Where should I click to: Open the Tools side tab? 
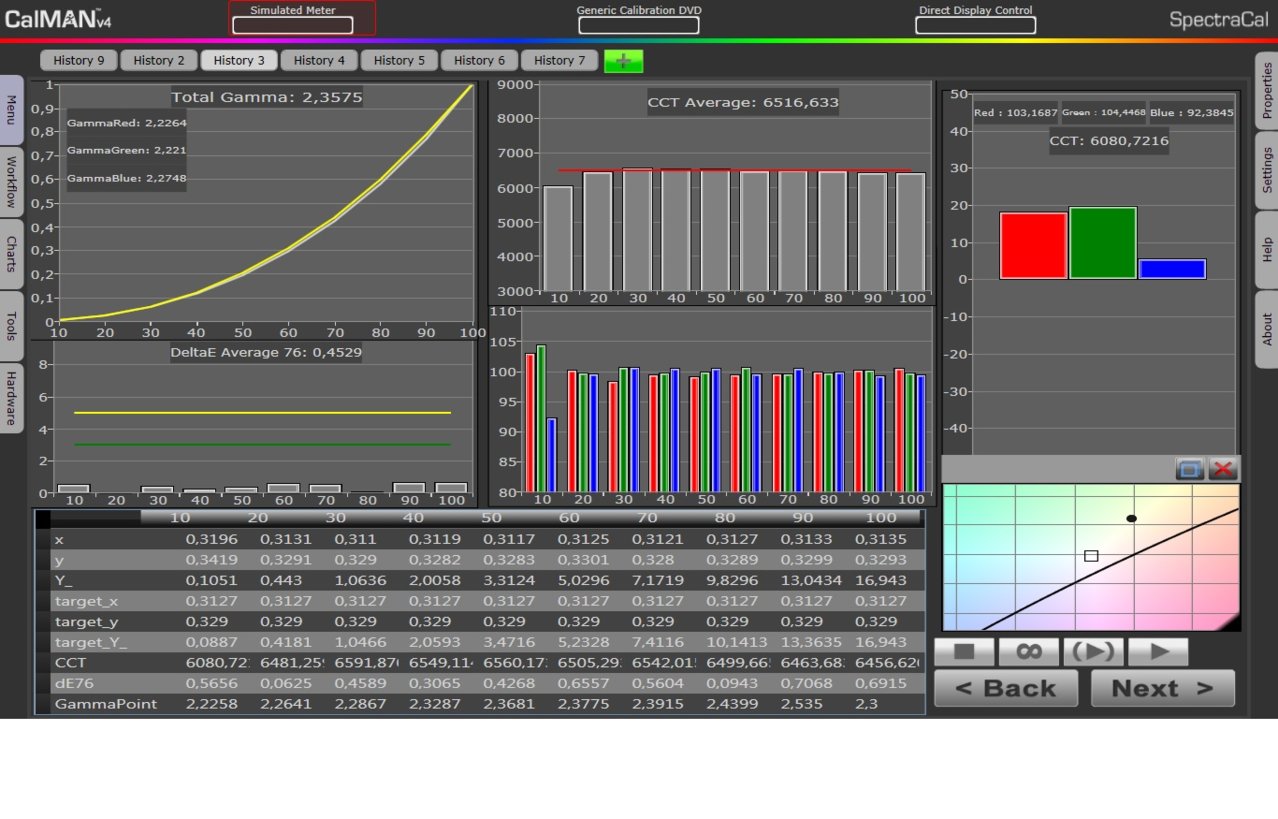pos(11,326)
